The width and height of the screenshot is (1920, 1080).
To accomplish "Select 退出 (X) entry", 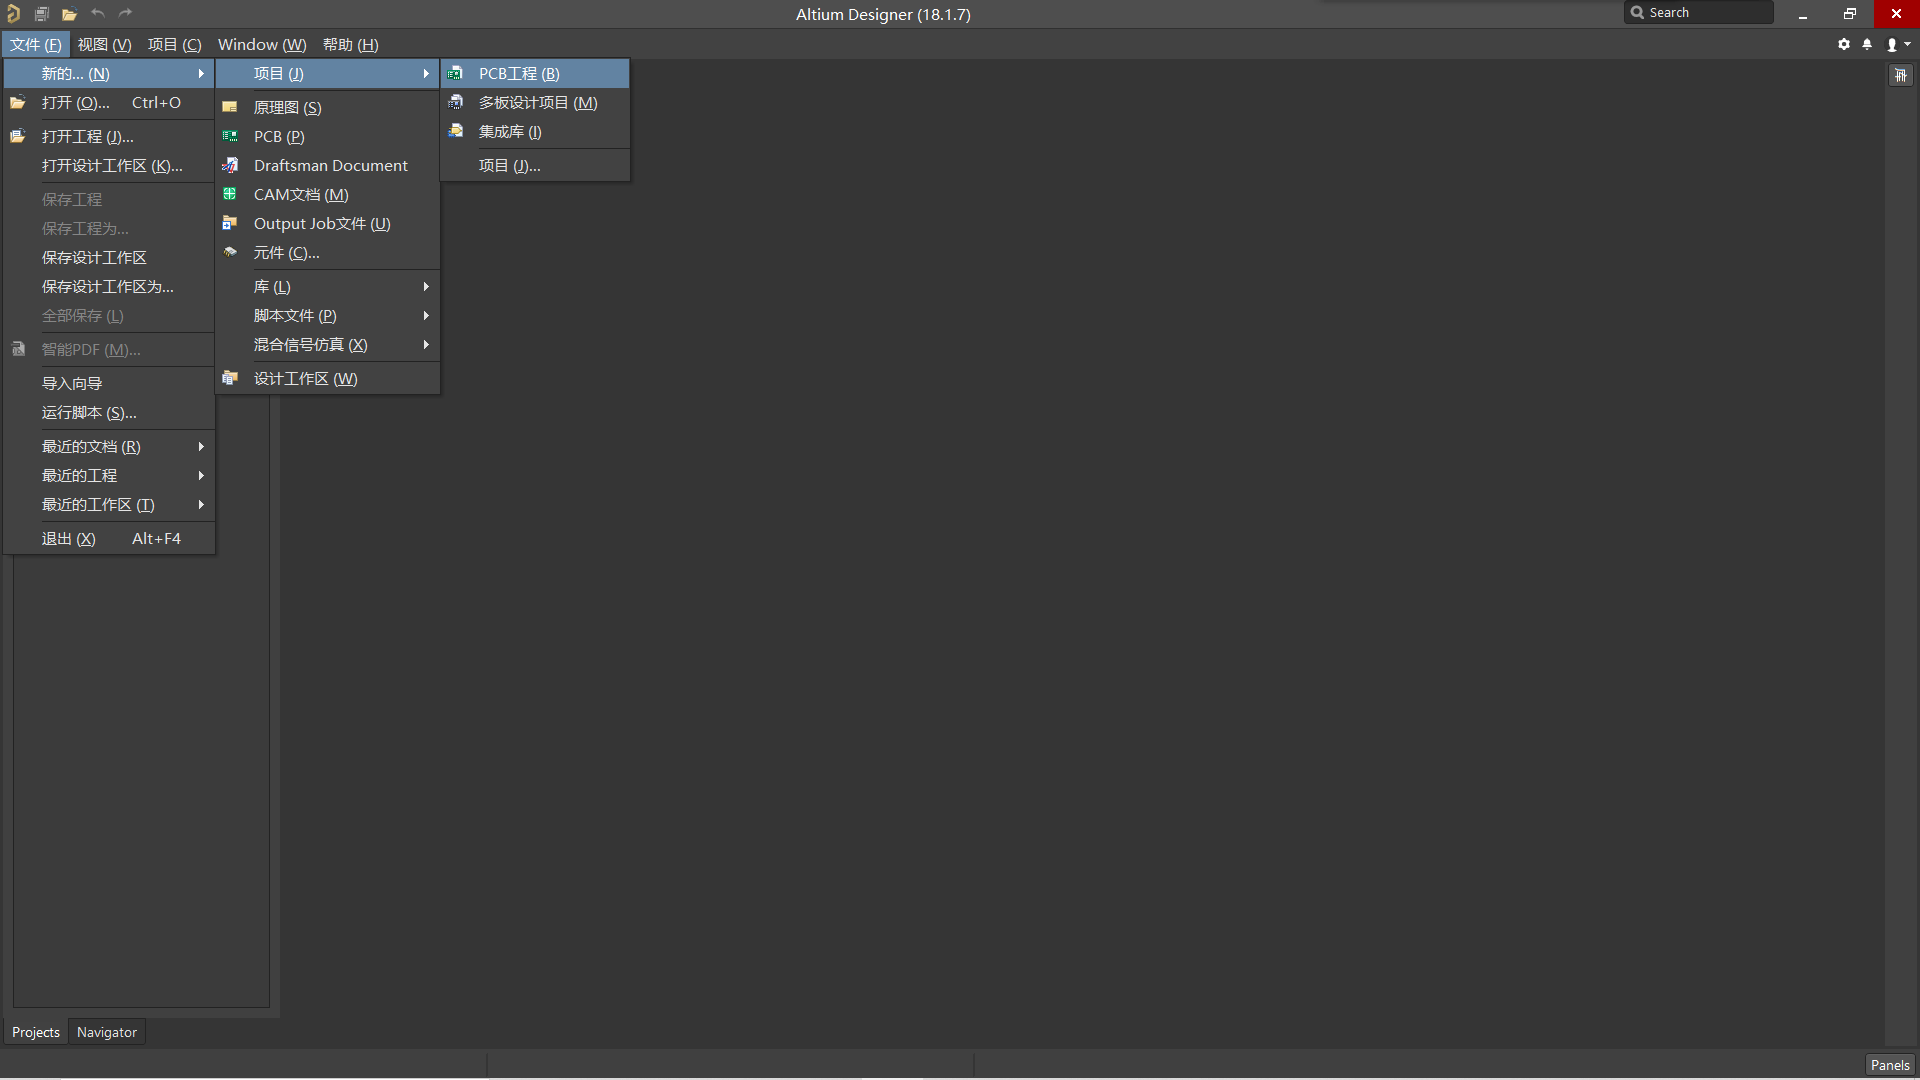I will tap(110, 538).
